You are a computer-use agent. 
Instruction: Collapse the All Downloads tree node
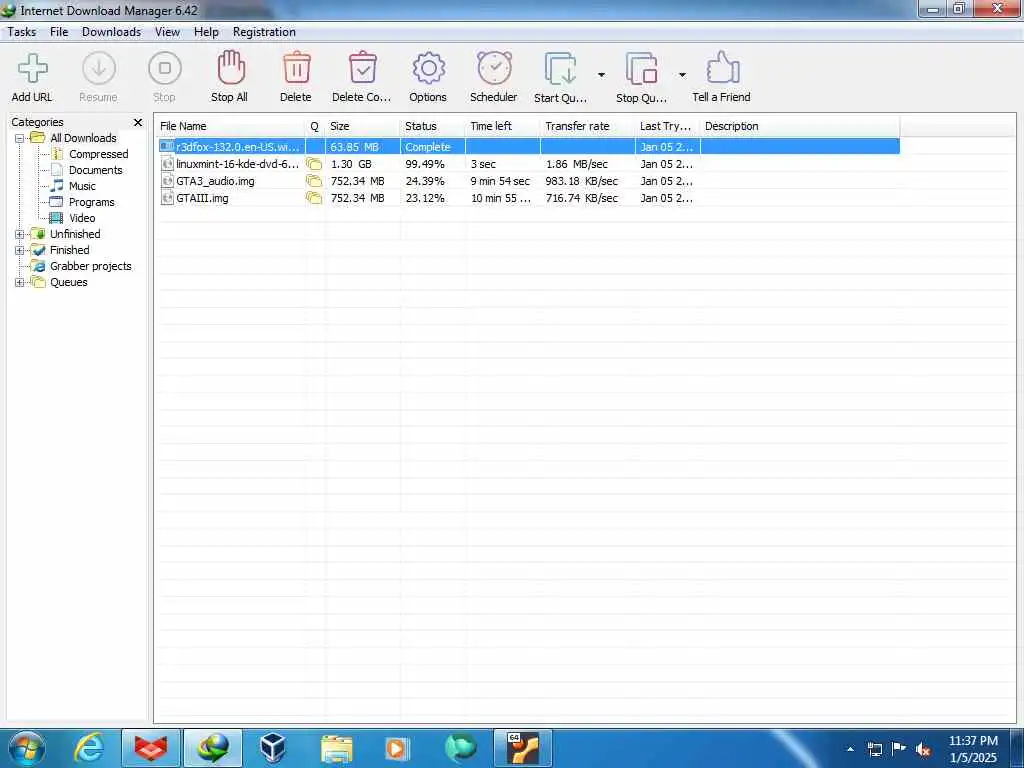(x=20, y=138)
